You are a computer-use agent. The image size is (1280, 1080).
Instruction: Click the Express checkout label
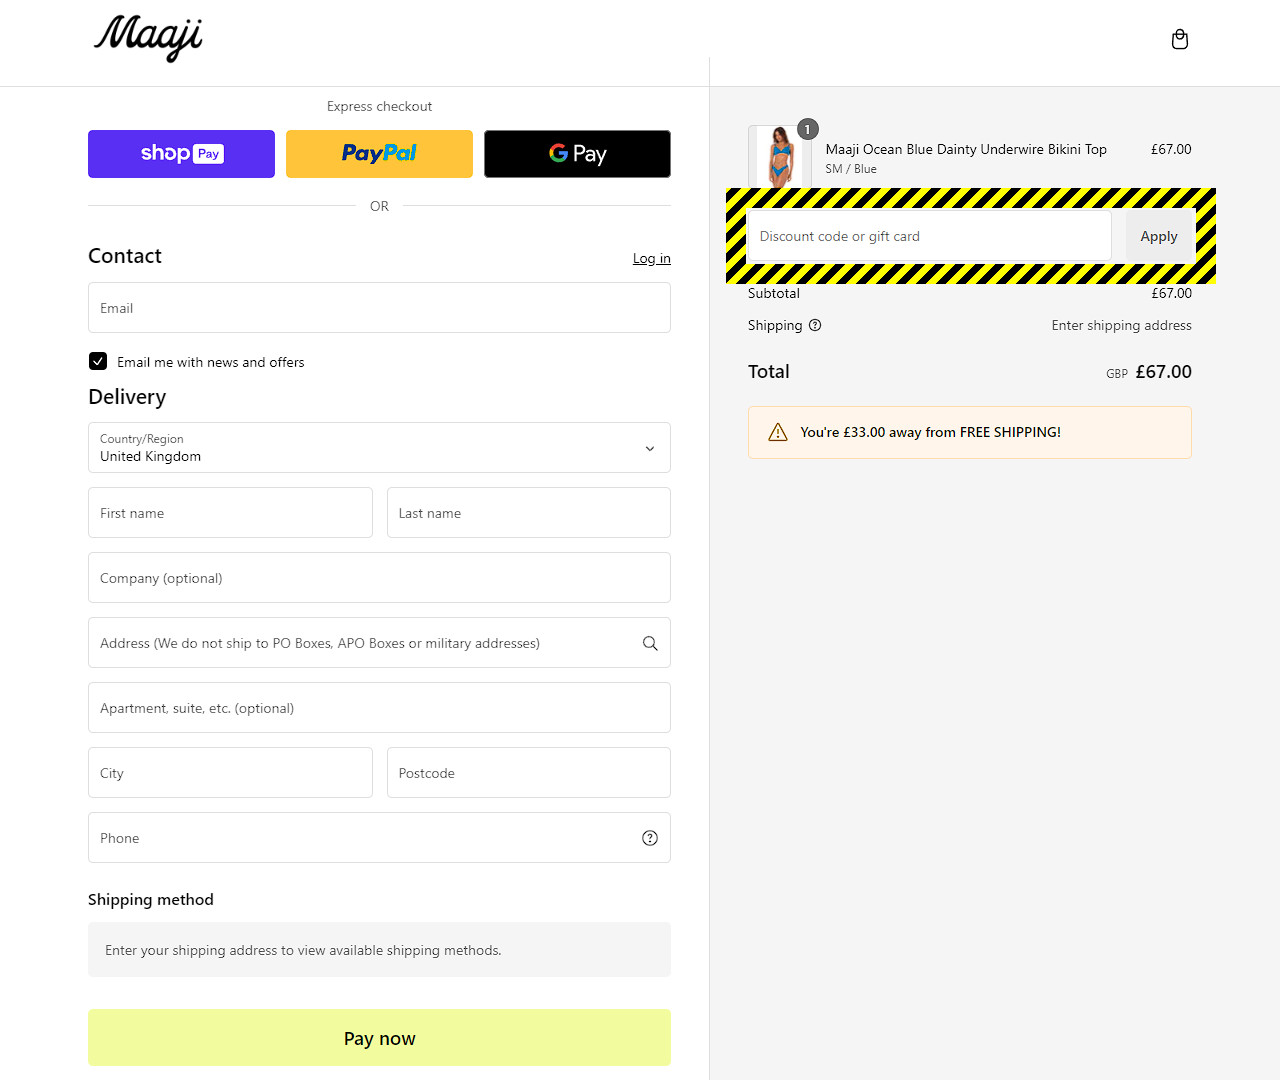[379, 106]
